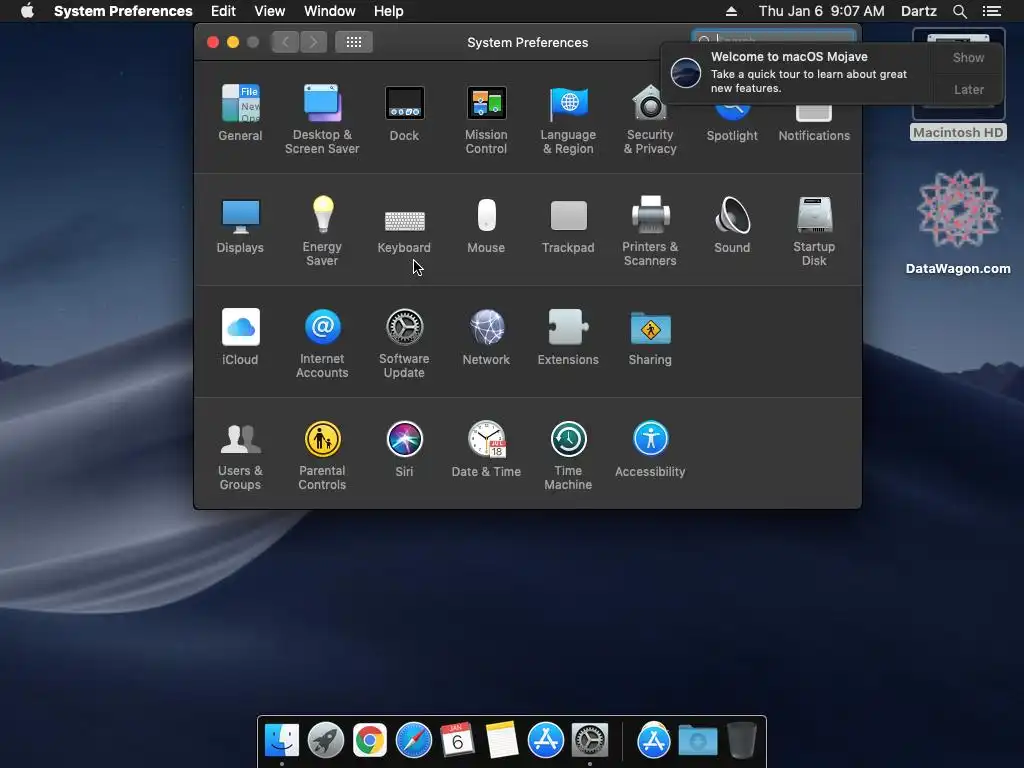
Task: Open Calendar from the Dock
Action: click(x=457, y=740)
